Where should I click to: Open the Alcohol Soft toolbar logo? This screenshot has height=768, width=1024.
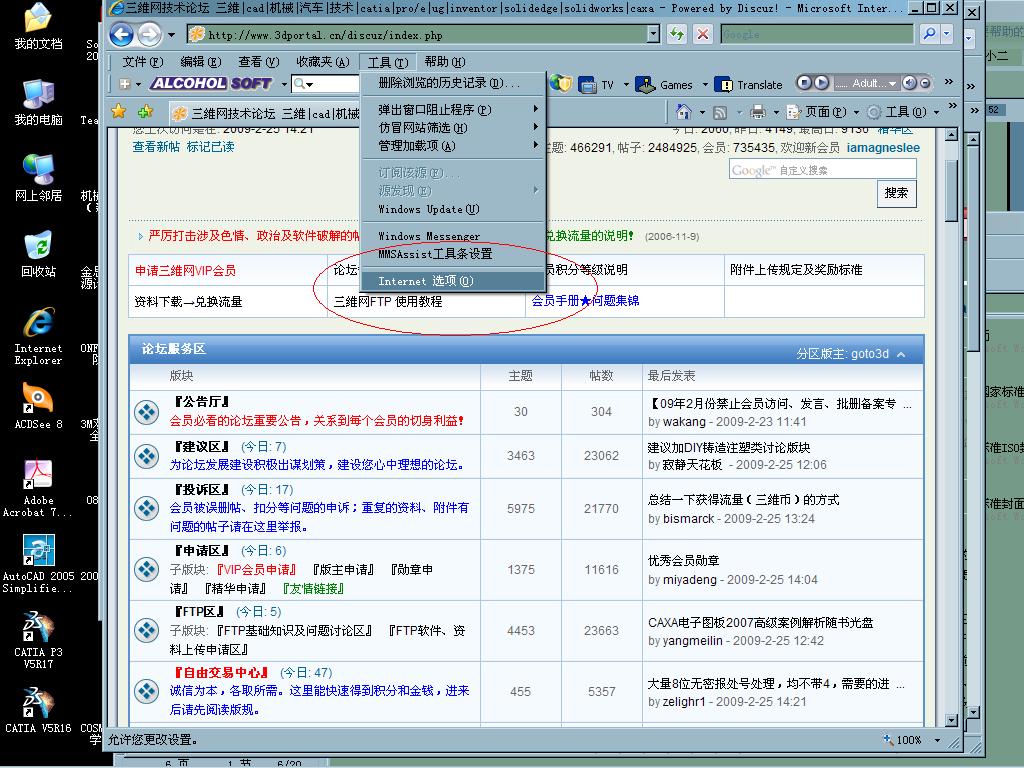pos(211,84)
